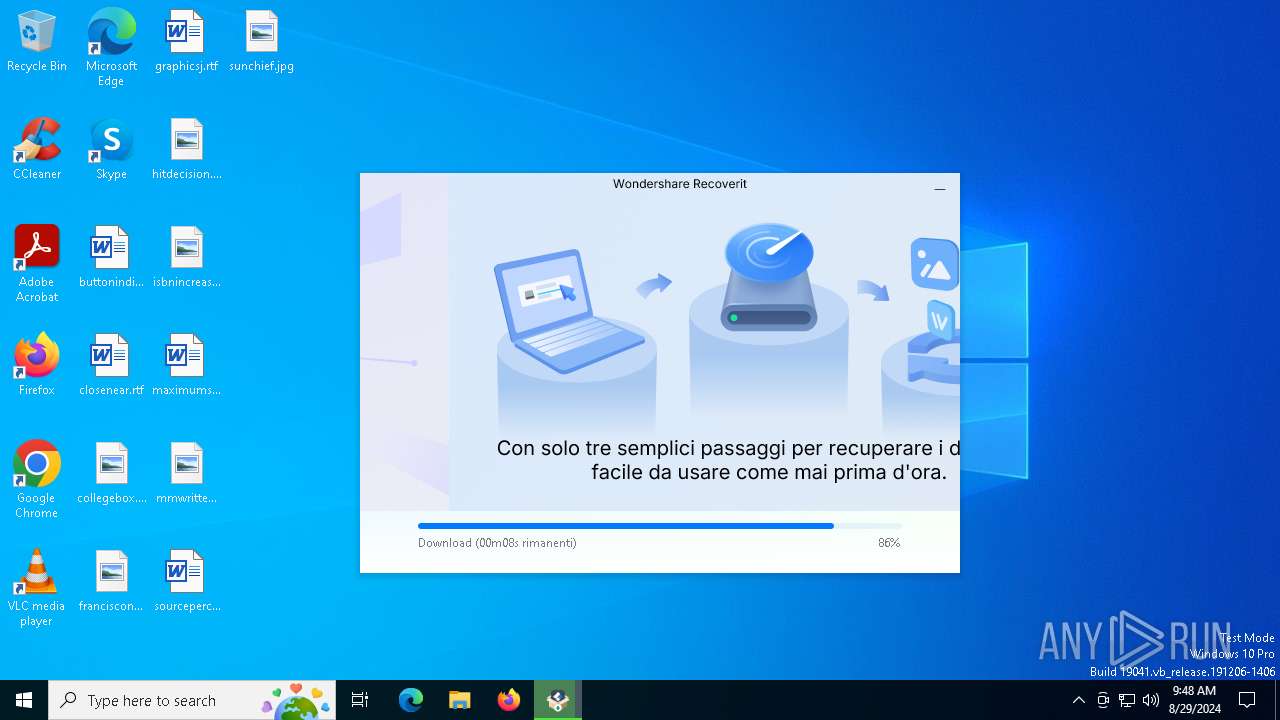
Task: Click the Wondershare Recoverit window title
Action: pos(680,184)
